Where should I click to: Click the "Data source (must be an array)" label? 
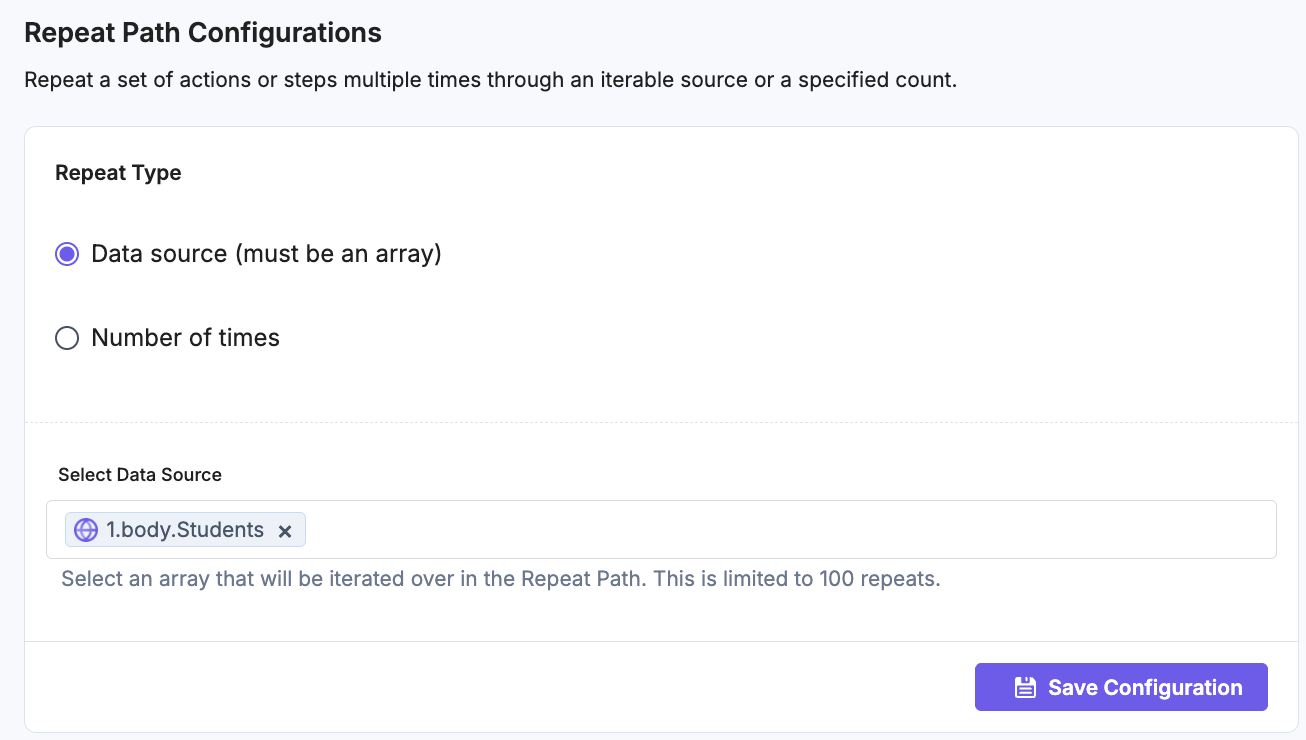point(266,254)
